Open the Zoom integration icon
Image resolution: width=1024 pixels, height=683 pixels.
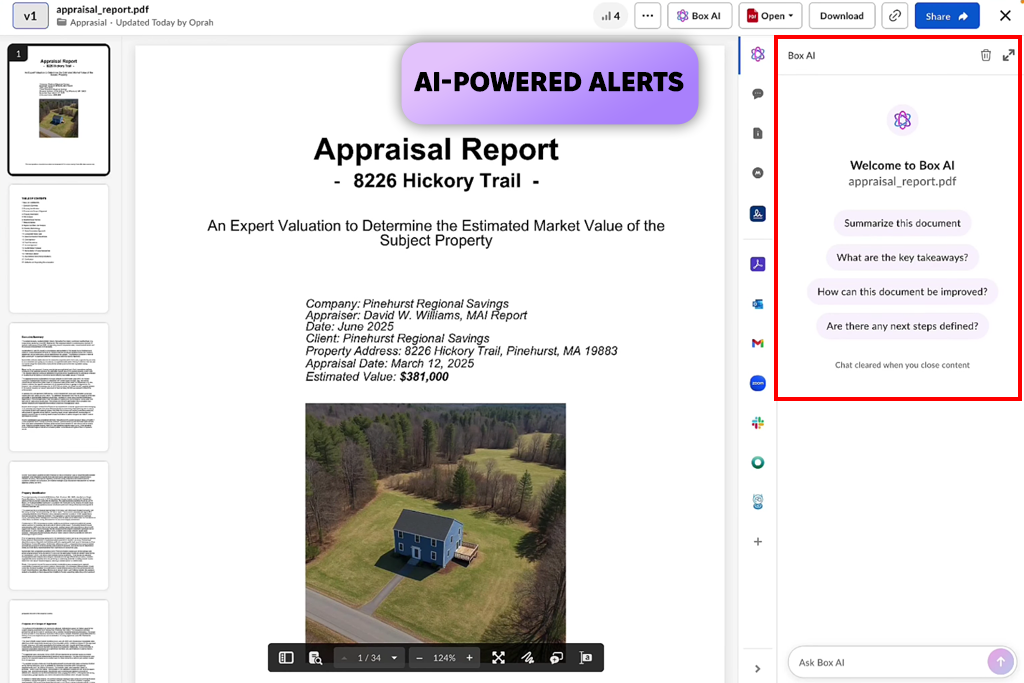[758, 383]
